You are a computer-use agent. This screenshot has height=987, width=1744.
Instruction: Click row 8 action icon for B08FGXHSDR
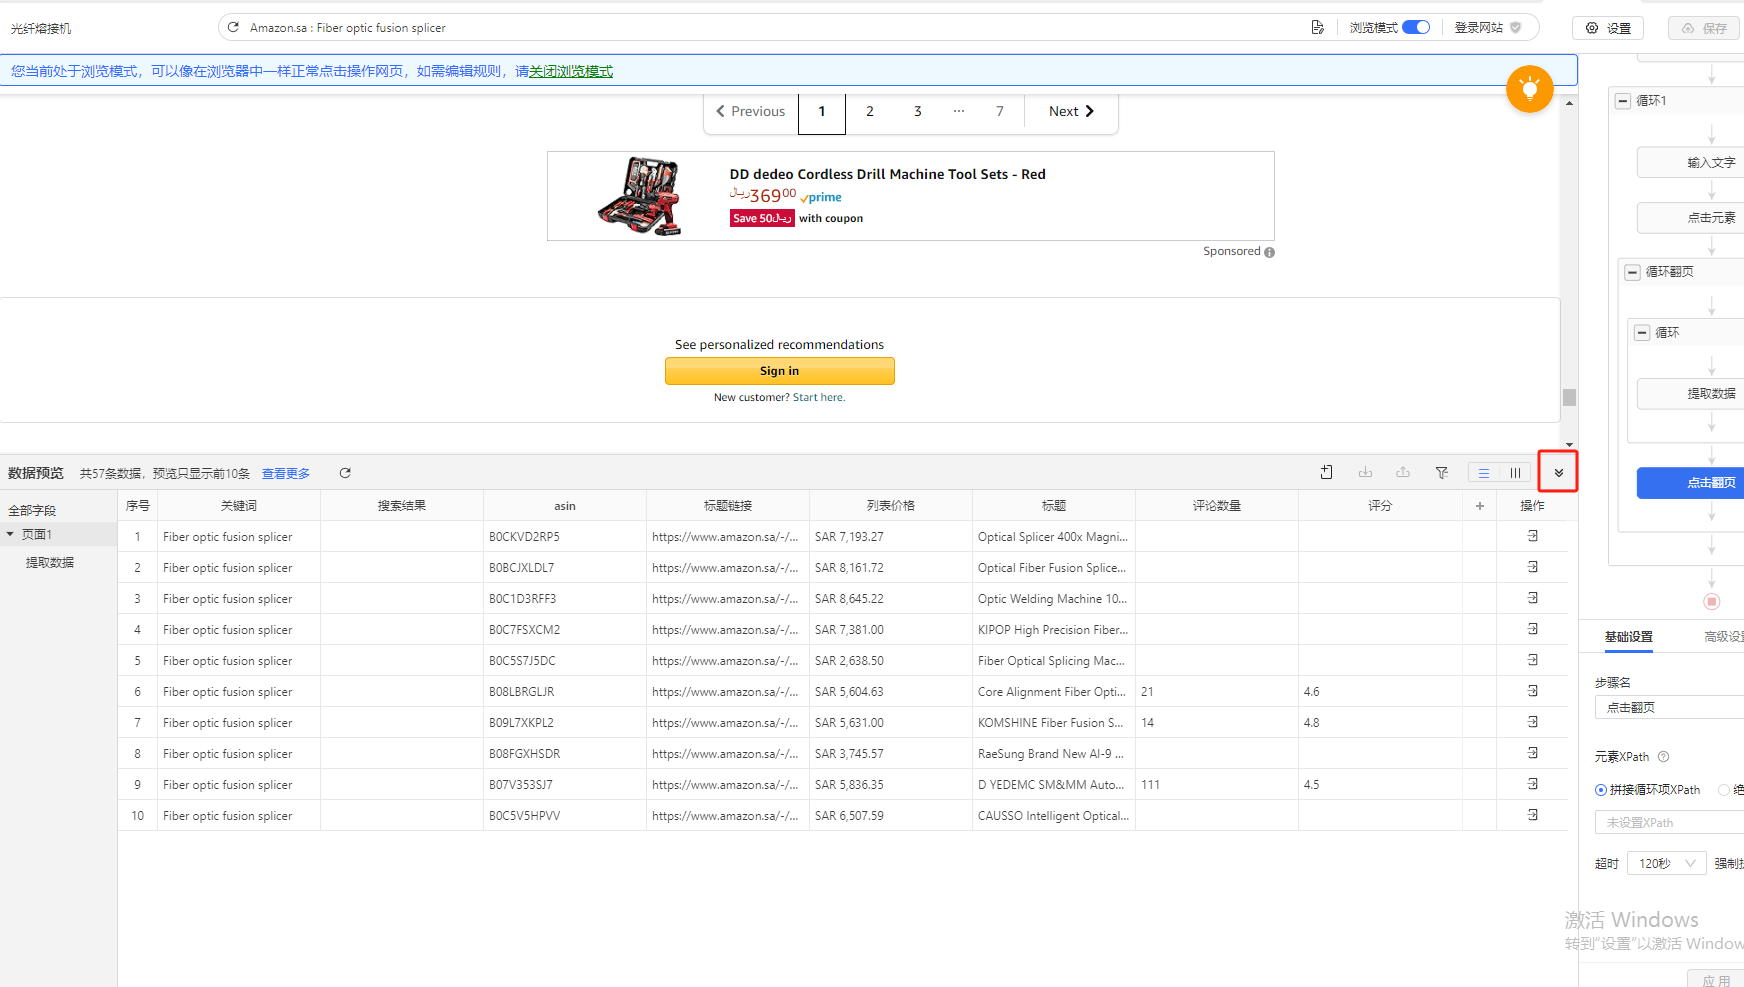point(1532,753)
